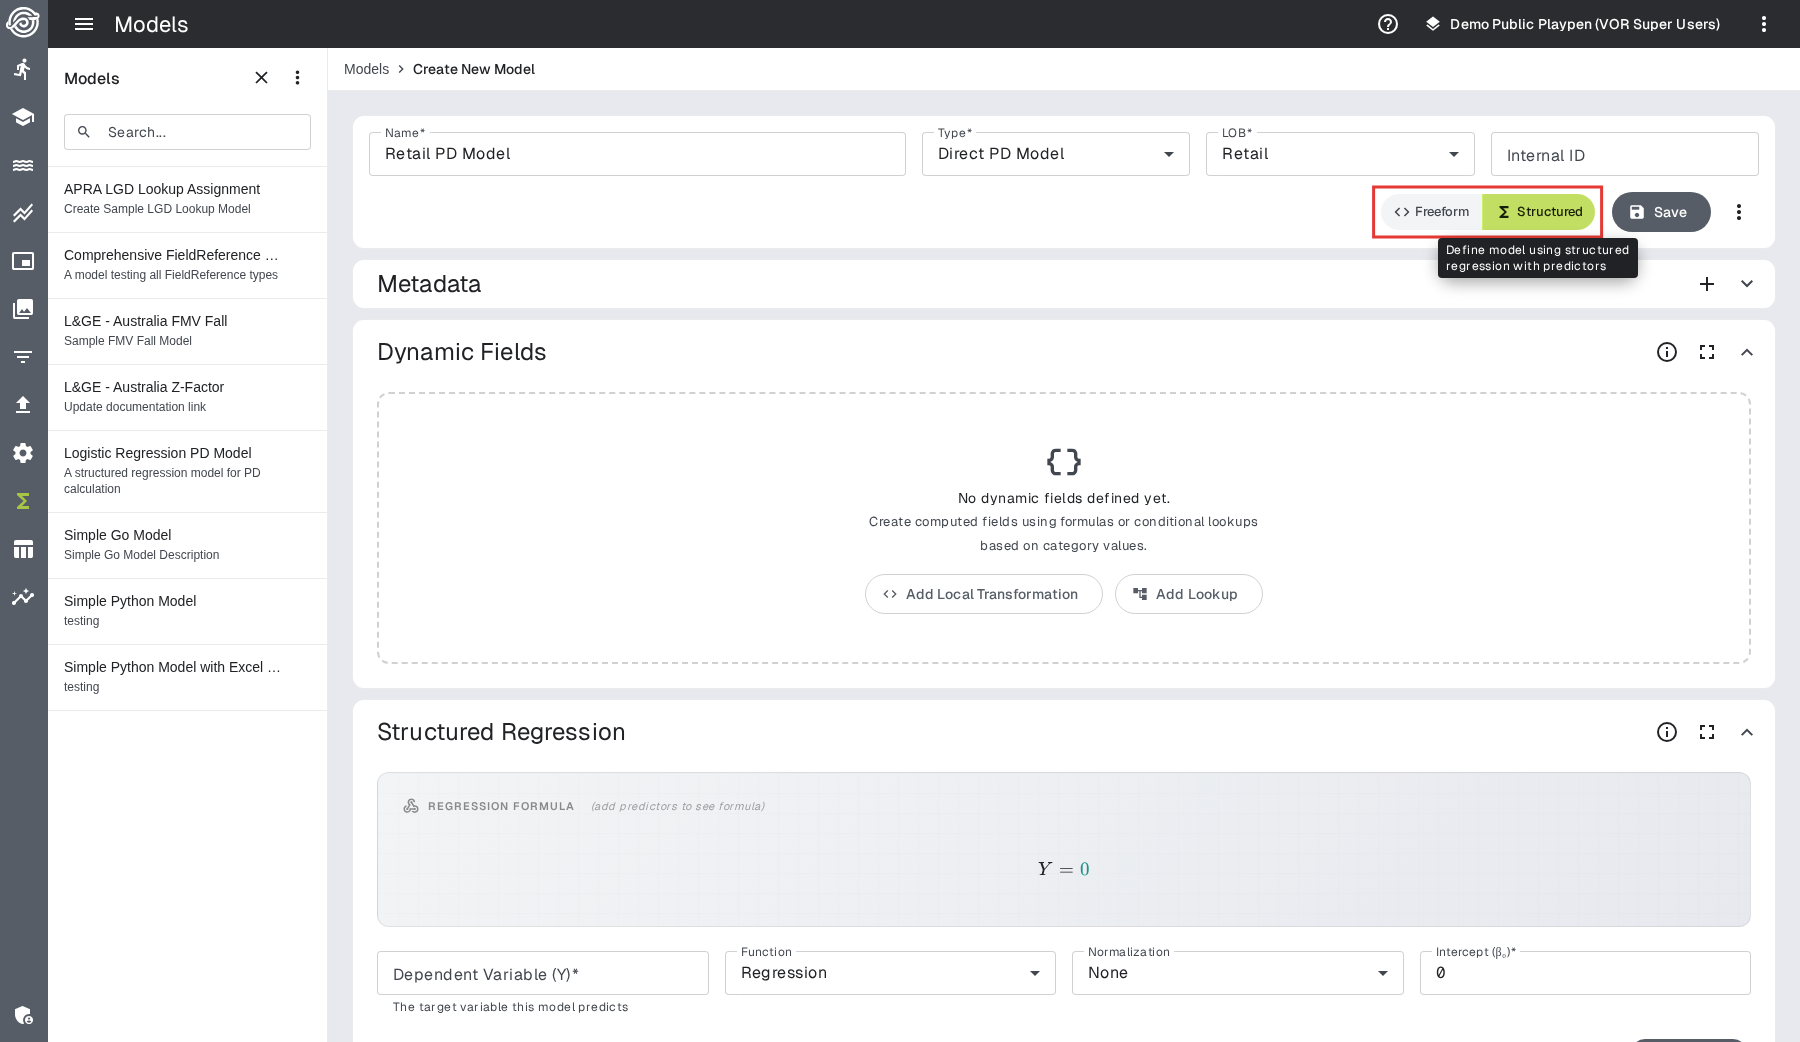Click Dynamic Fields info icon
This screenshot has height=1042, width=1800.
click(1666, 352)
